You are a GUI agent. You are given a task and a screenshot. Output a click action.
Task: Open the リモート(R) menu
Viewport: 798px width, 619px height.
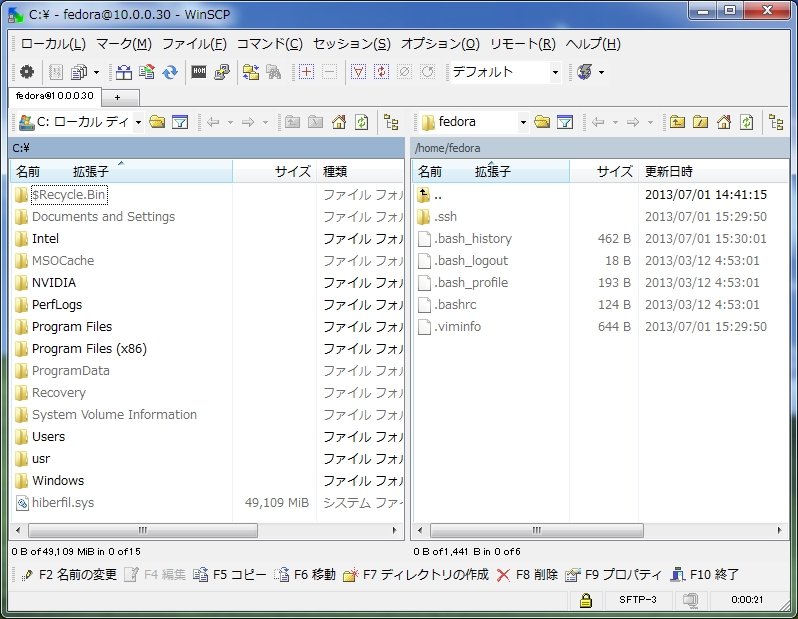pyautogui.click(x=523, y=44)
